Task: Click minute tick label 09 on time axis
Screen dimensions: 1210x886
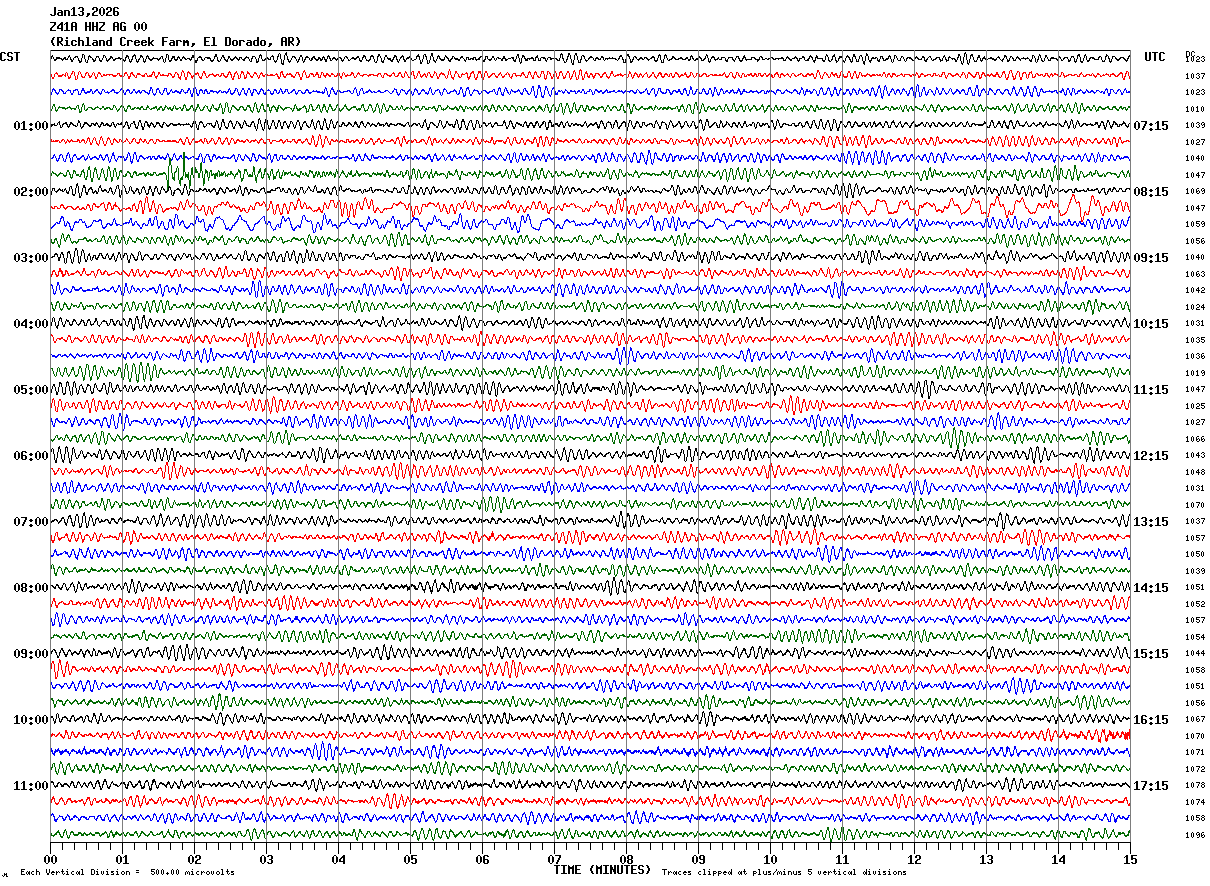Action: [698, 859]
